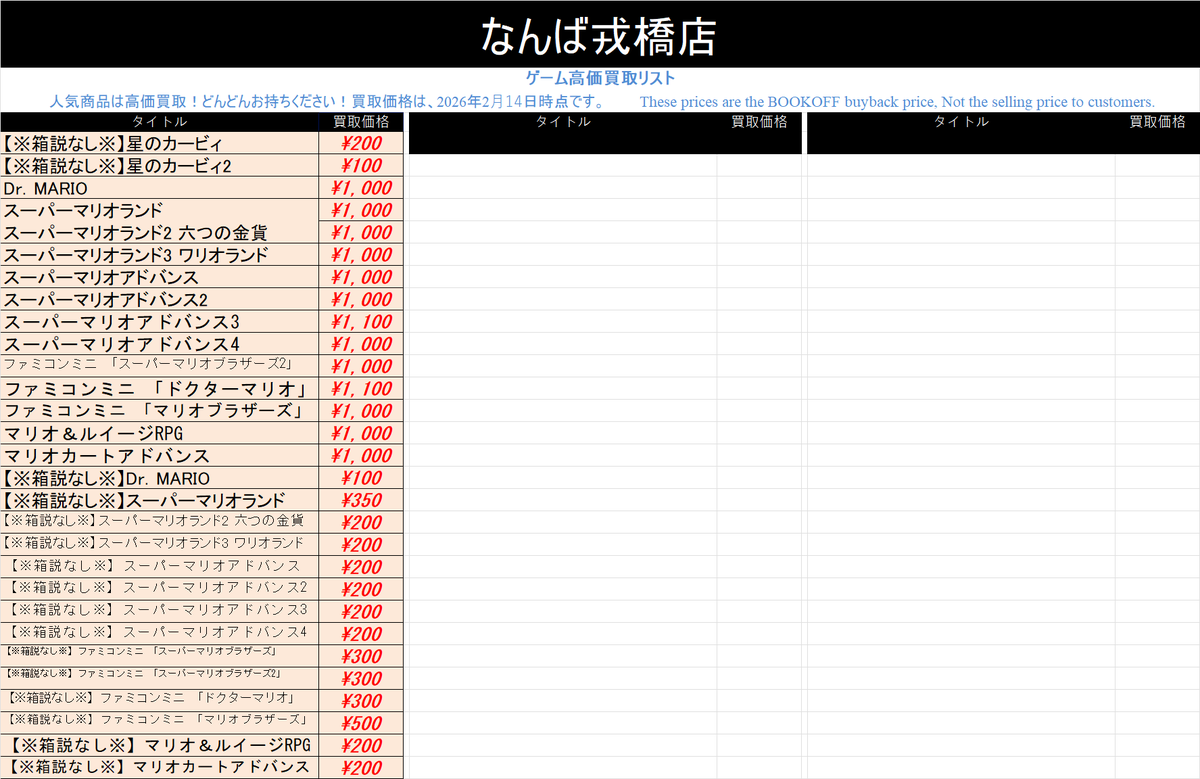Click ¥100 price beside 【※箱説なし※】Dr. MARIO
Screen dimensions: 1200x779
click(361, 478)
